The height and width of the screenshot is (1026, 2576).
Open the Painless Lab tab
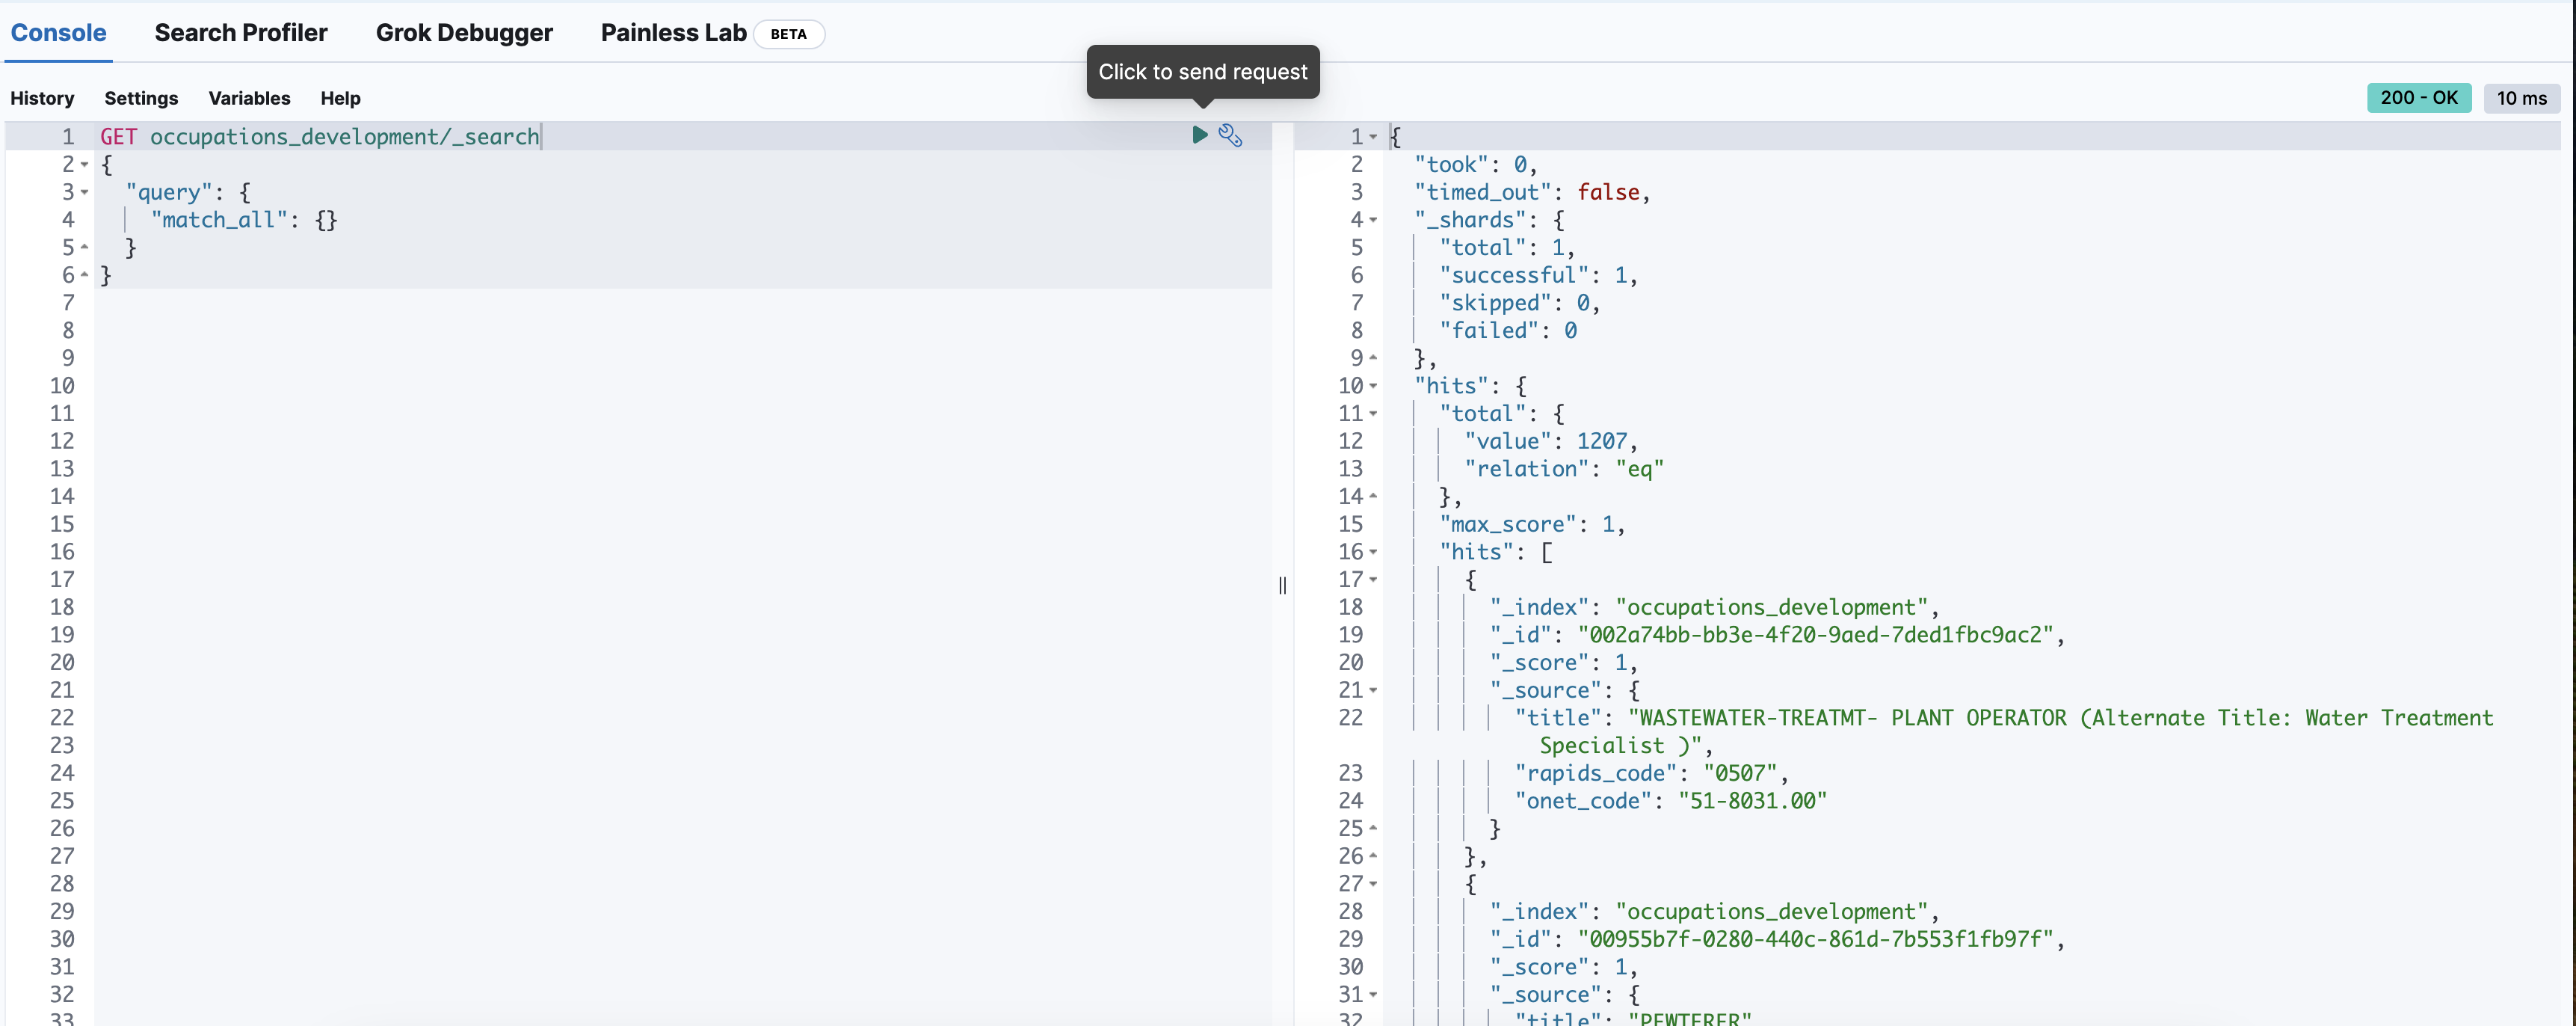coord(673,33)
